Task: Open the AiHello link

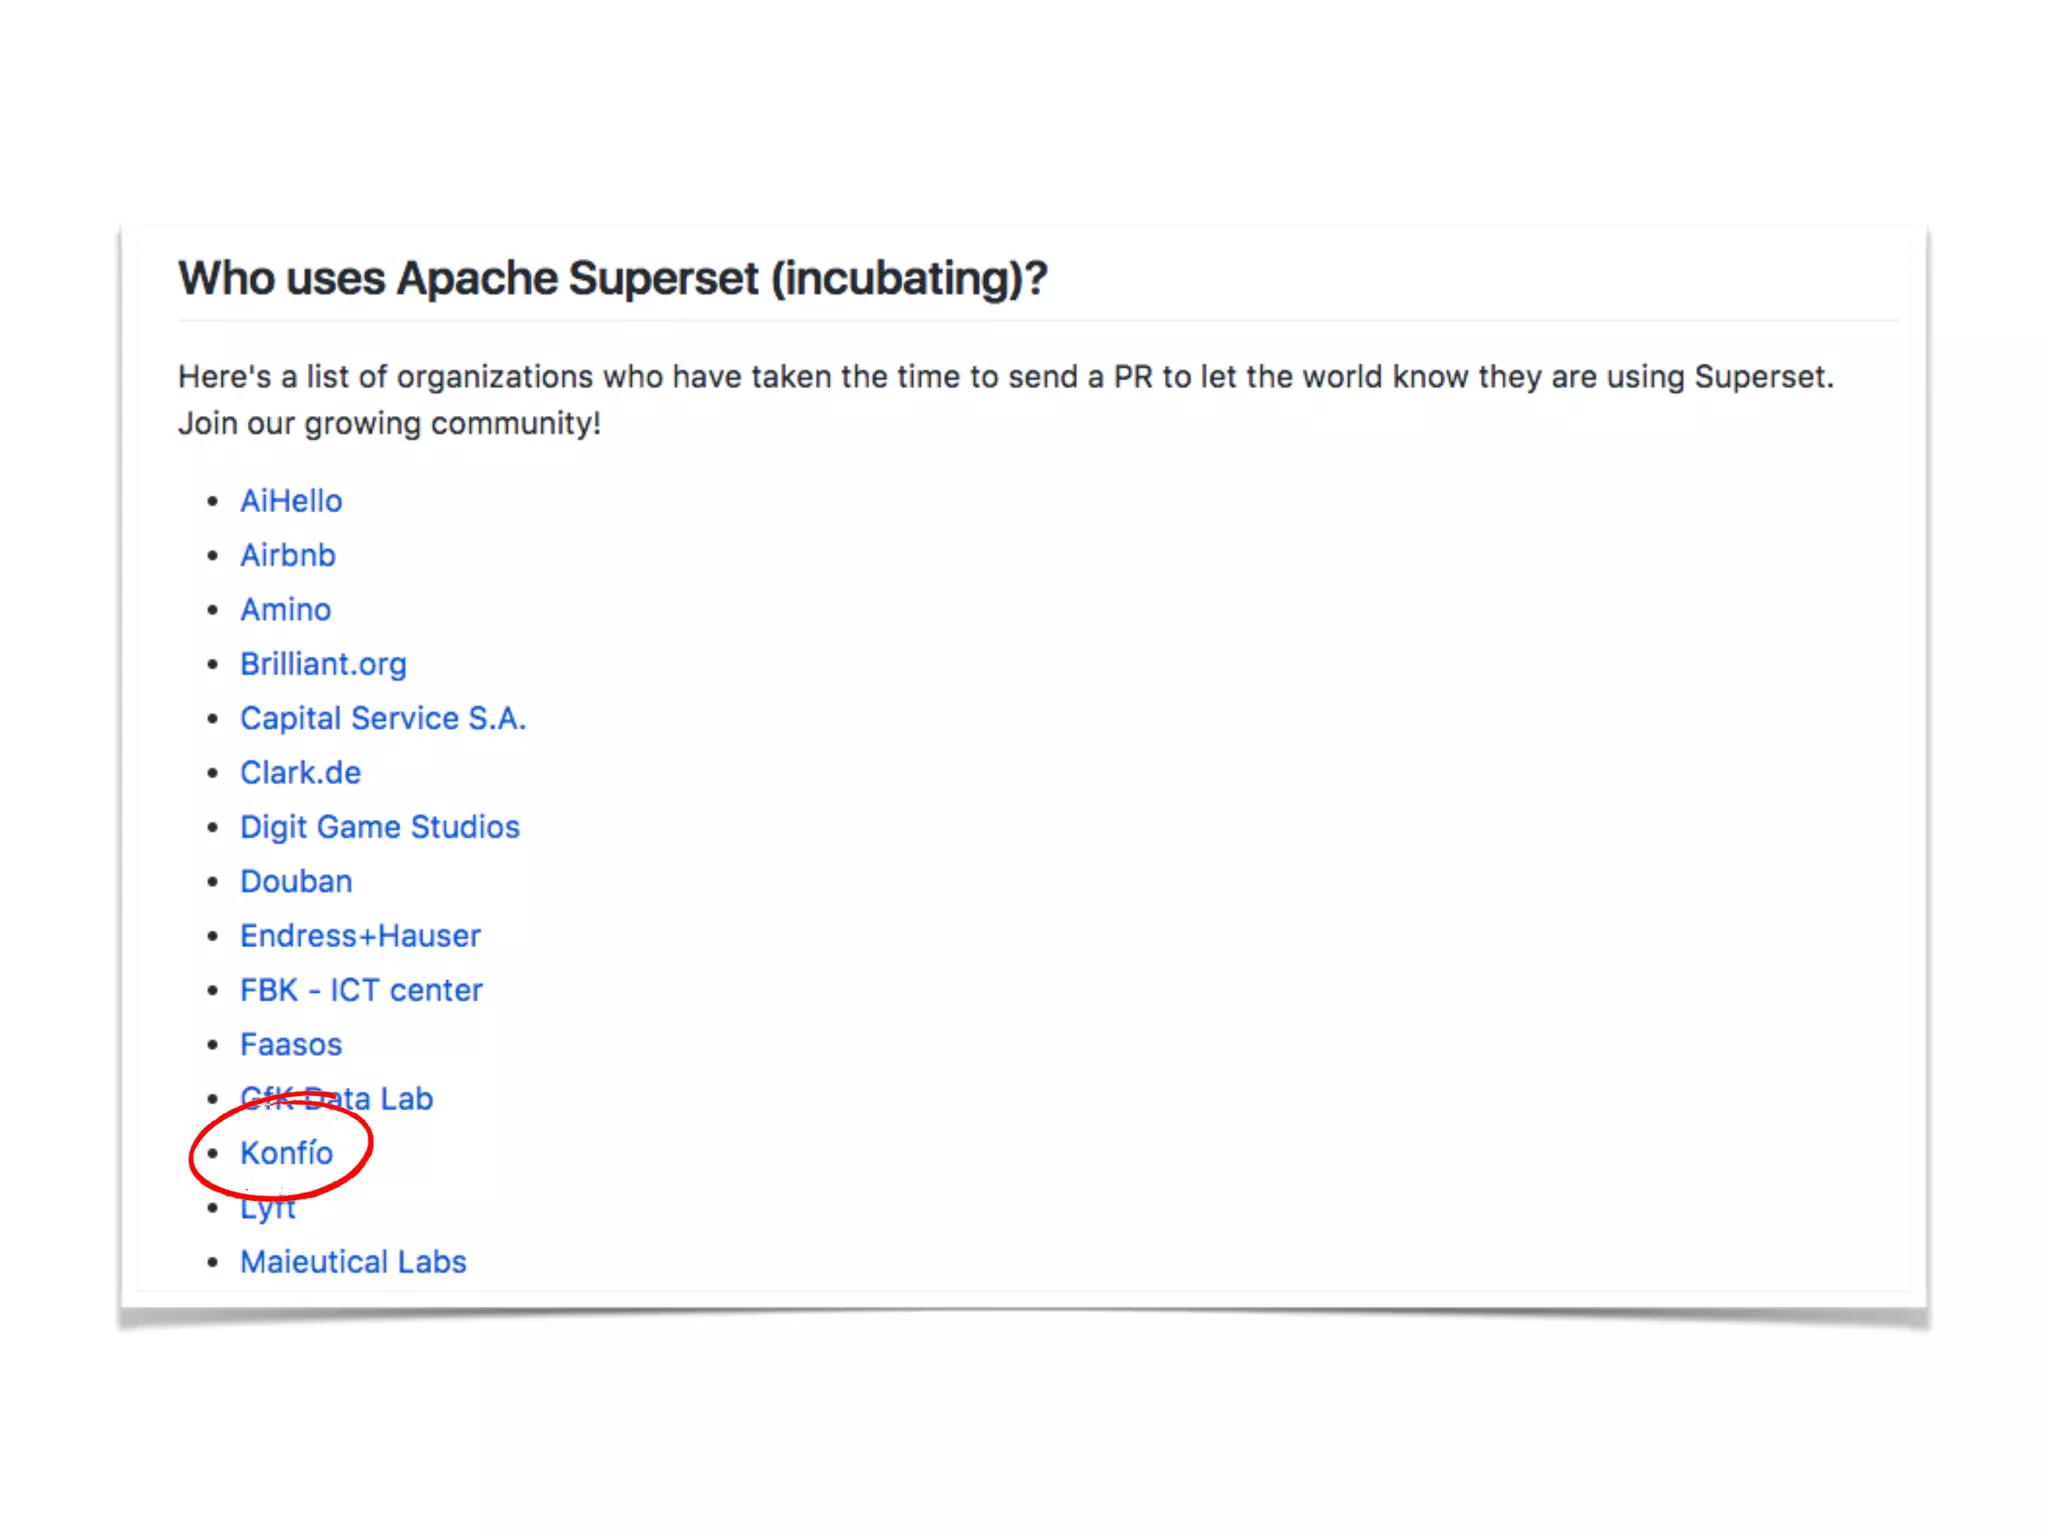Action: coord(290,501)
